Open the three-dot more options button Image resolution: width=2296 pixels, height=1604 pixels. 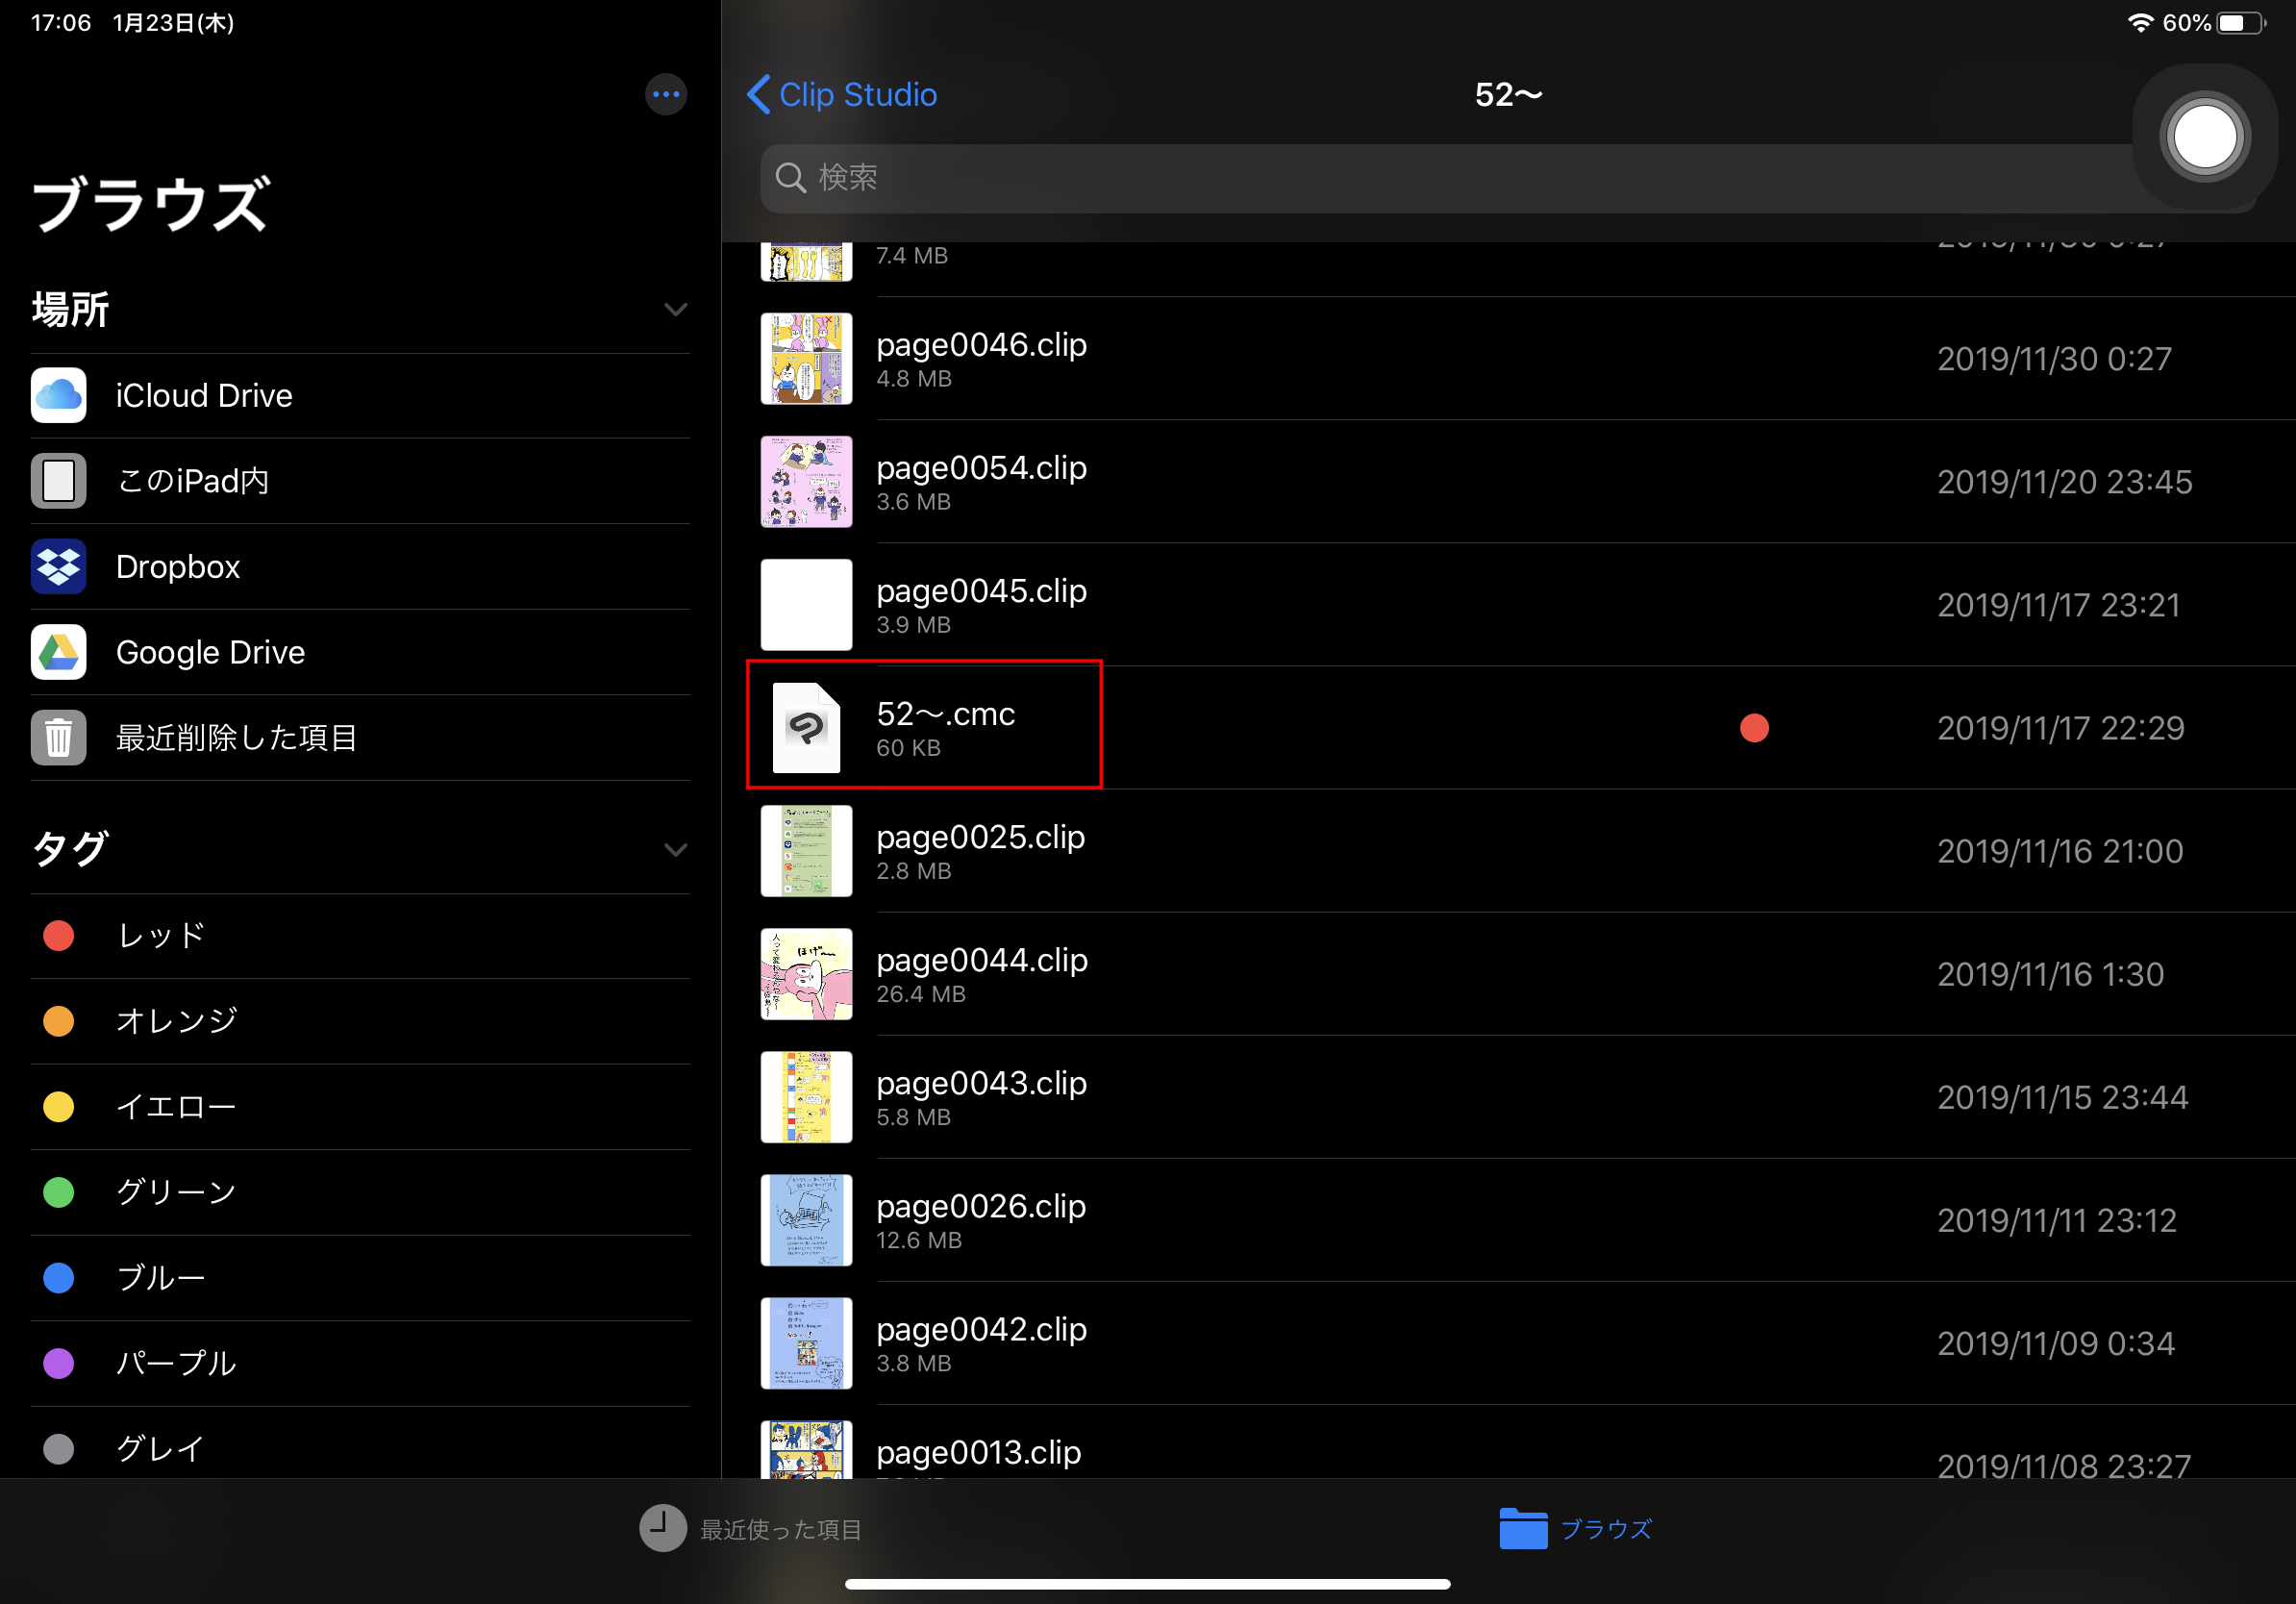pyautogui.click(x=665, y=95)
